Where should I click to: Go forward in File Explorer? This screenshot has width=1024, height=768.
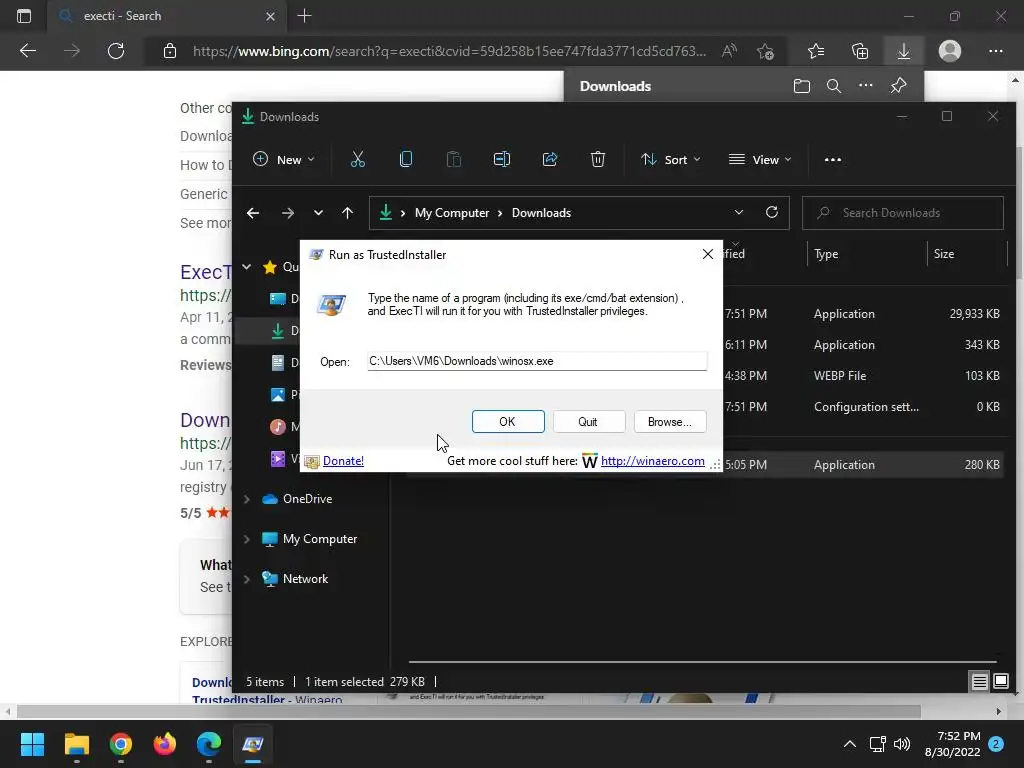pyautogui.click(x=287, y=213)
